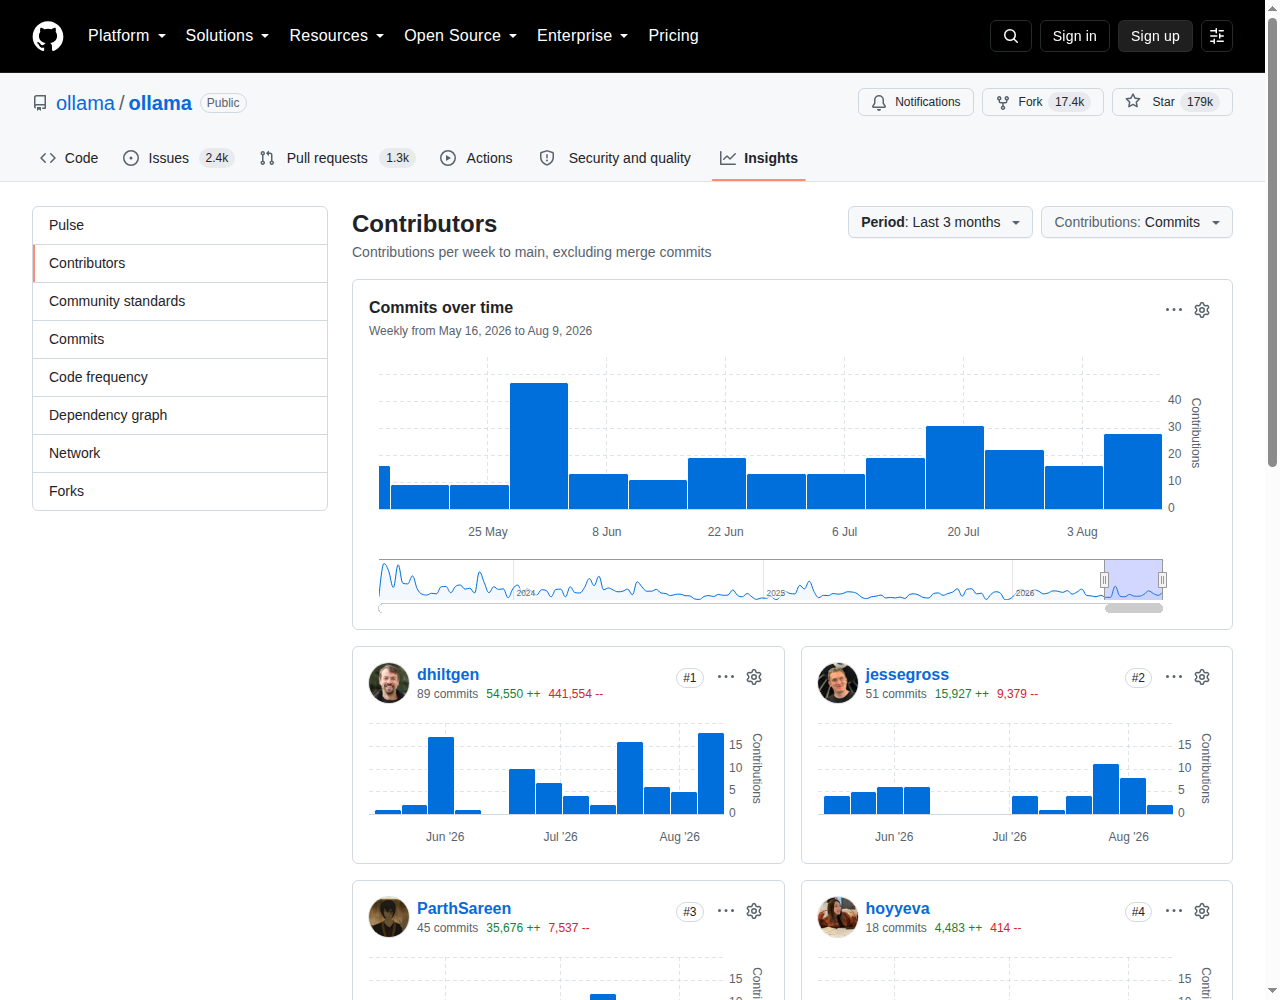Open the appearance settings icon in header
Viewport: 1280px width, 1000px height.
click(x=1217, y=36)
